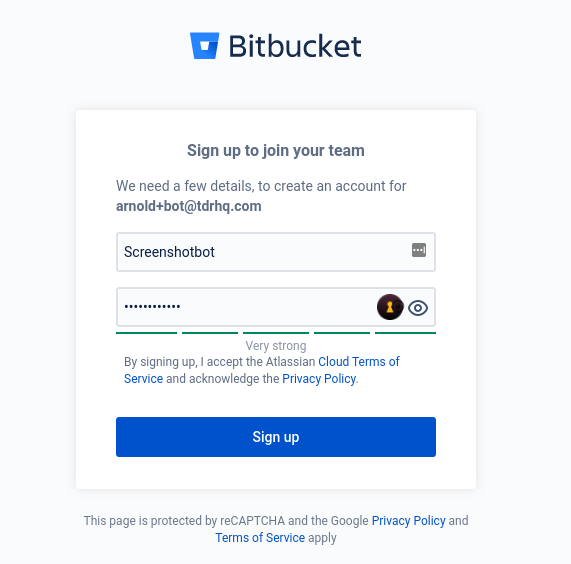571x564 pixels.
Task: Submit the form with the Sign up button
Action: click(276, 437)
